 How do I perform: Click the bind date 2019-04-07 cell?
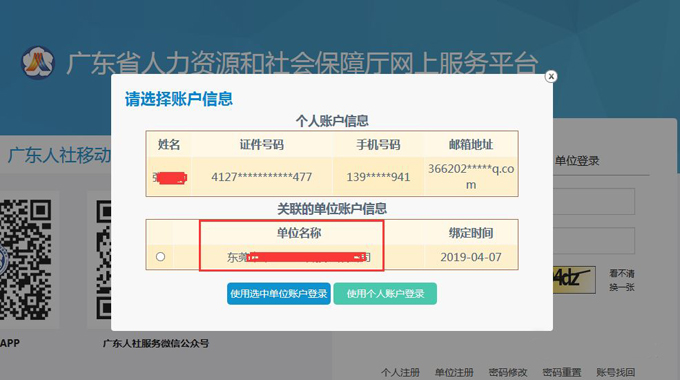point(471,257)
